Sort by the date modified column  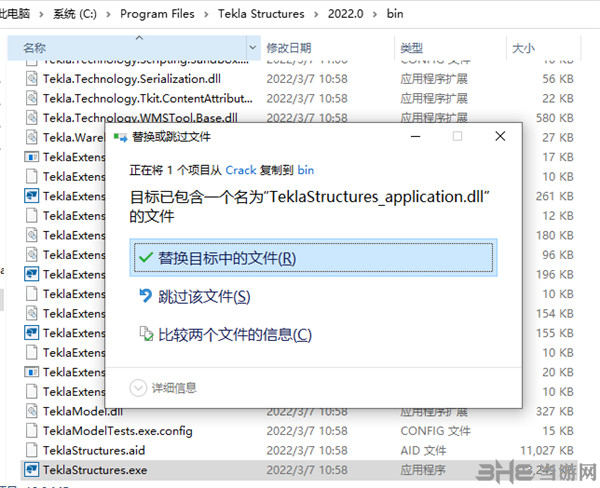[x=289, y=48]
